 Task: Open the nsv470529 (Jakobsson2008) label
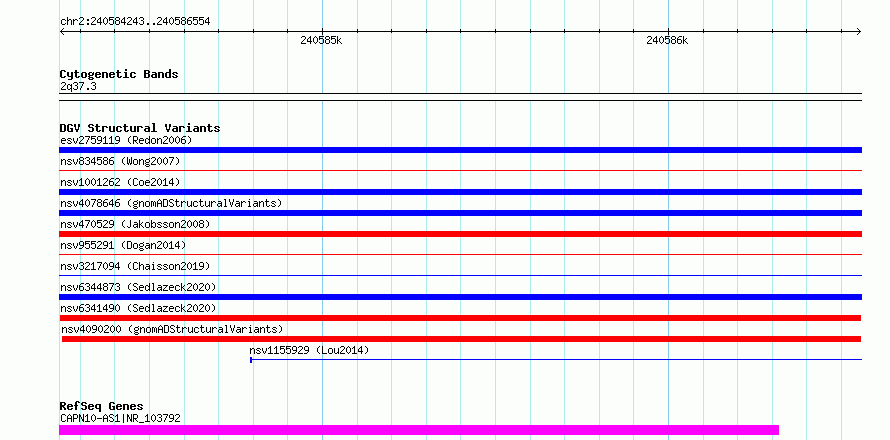[x=135, y=224]
